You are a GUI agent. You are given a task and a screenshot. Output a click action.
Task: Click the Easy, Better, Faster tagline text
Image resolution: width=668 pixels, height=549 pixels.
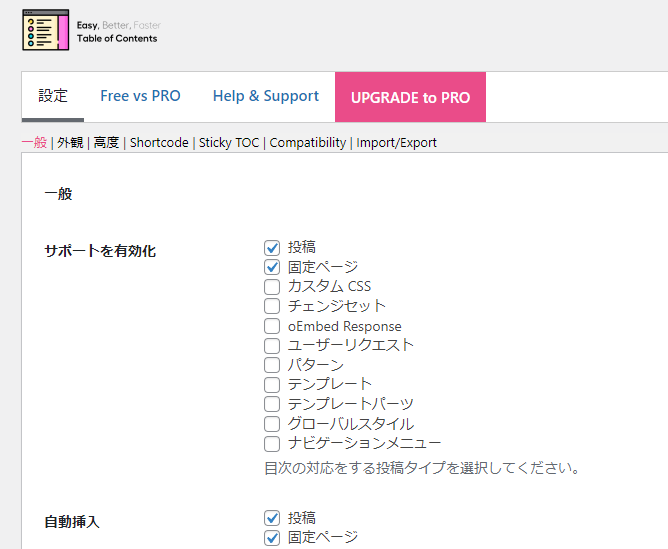[x=119, y=25]
